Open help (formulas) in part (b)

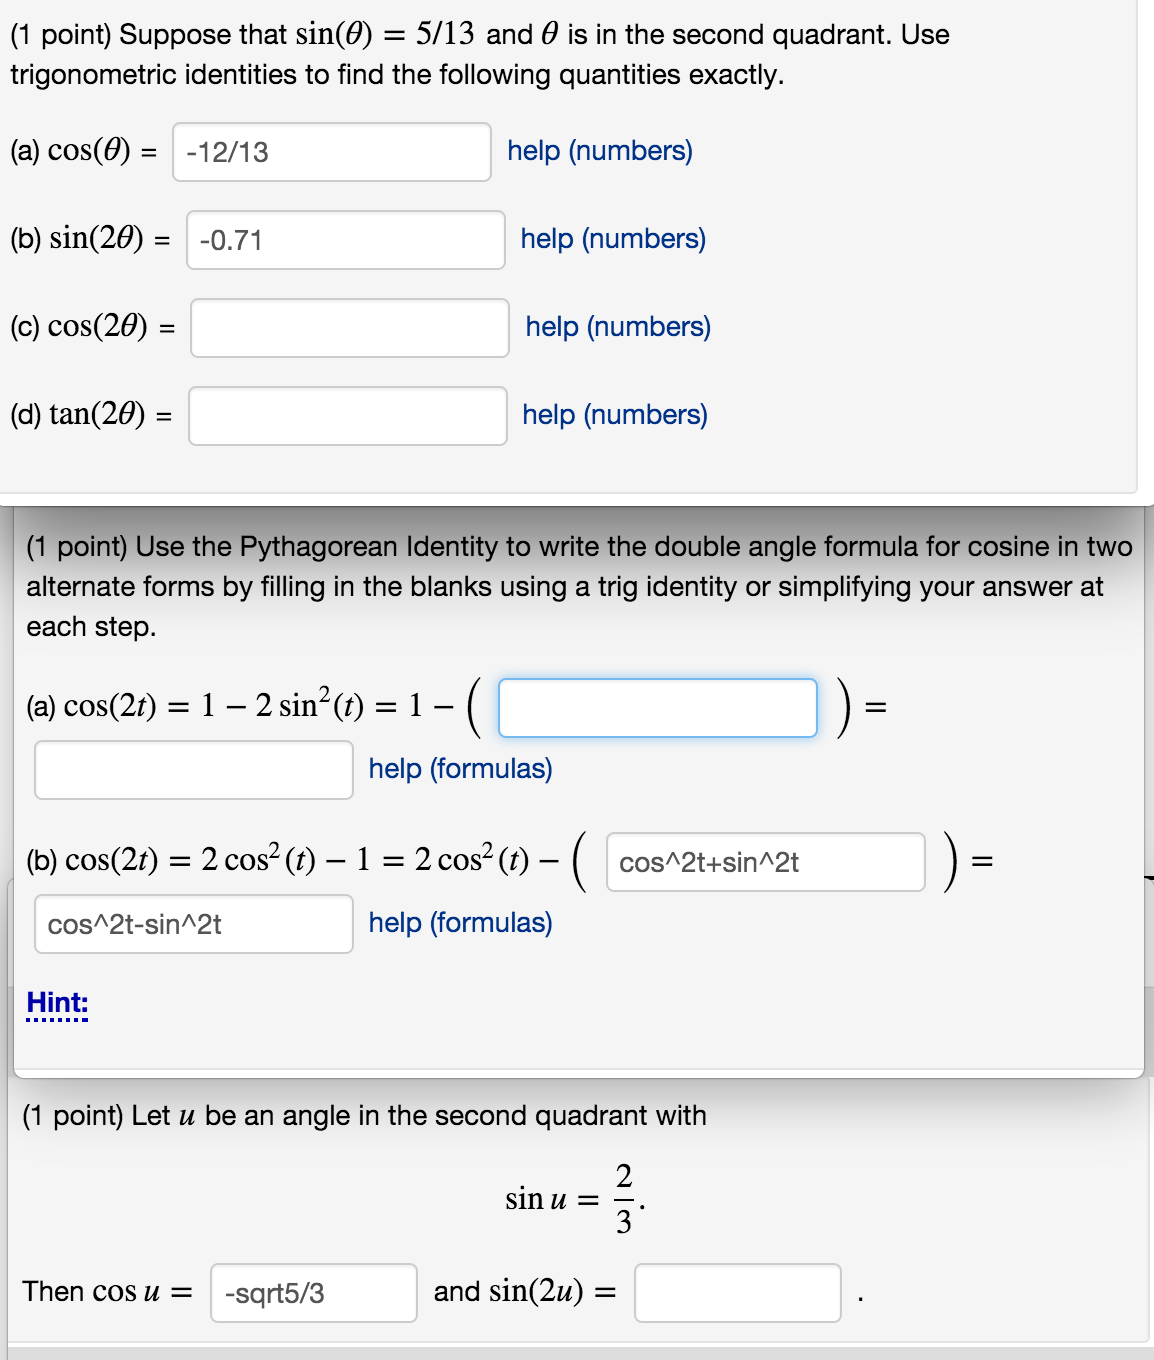[459, 923]
